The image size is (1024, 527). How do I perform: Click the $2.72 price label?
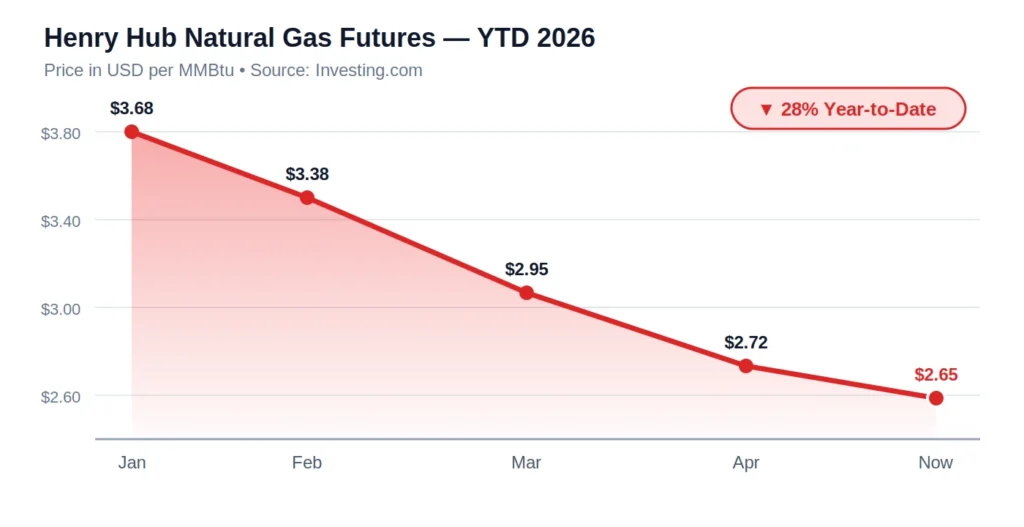tap(746, 342)
